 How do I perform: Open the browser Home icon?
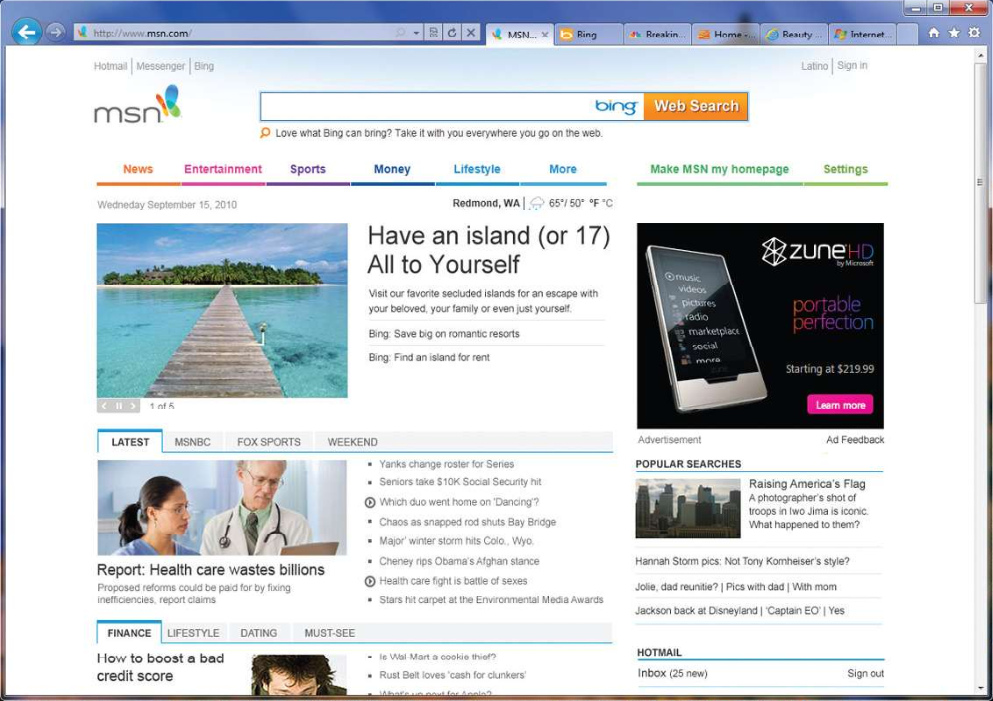tap(933, 32)
